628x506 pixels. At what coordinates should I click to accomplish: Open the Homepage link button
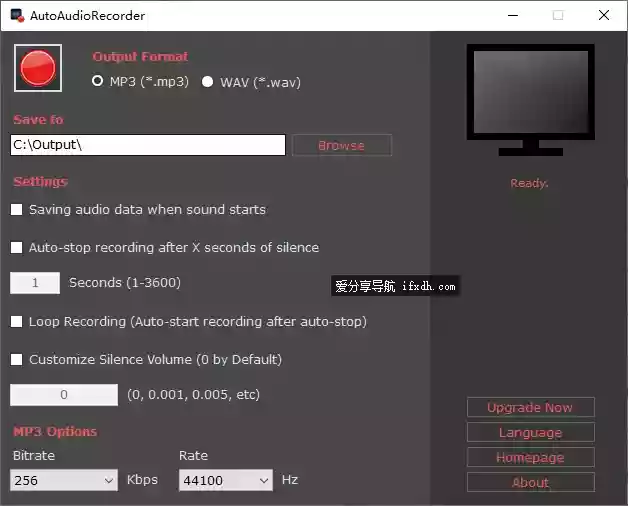(530, 457)
